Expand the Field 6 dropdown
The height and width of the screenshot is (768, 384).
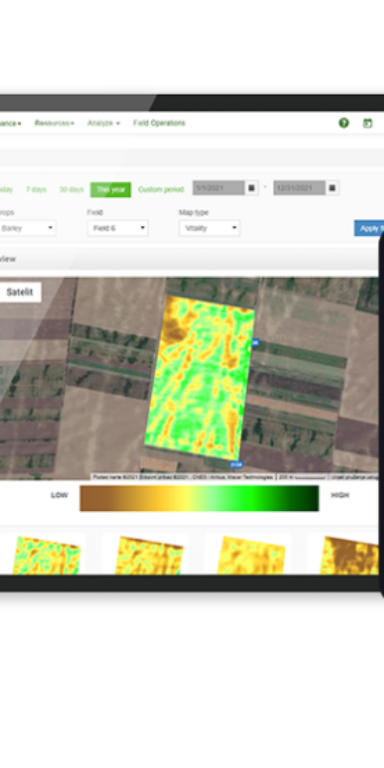[x=118, y=228]
